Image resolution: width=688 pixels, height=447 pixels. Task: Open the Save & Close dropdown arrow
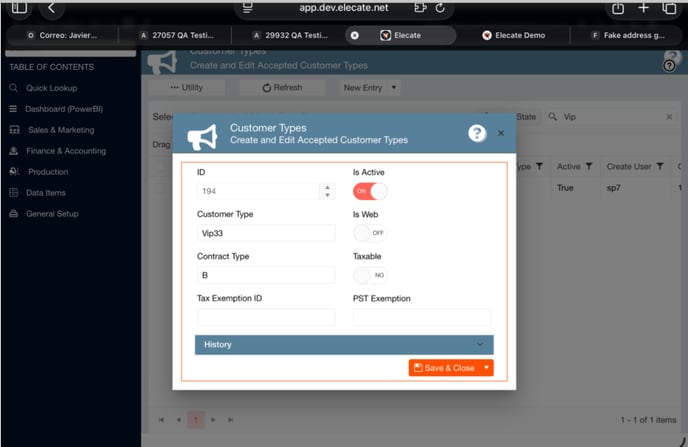487,368
